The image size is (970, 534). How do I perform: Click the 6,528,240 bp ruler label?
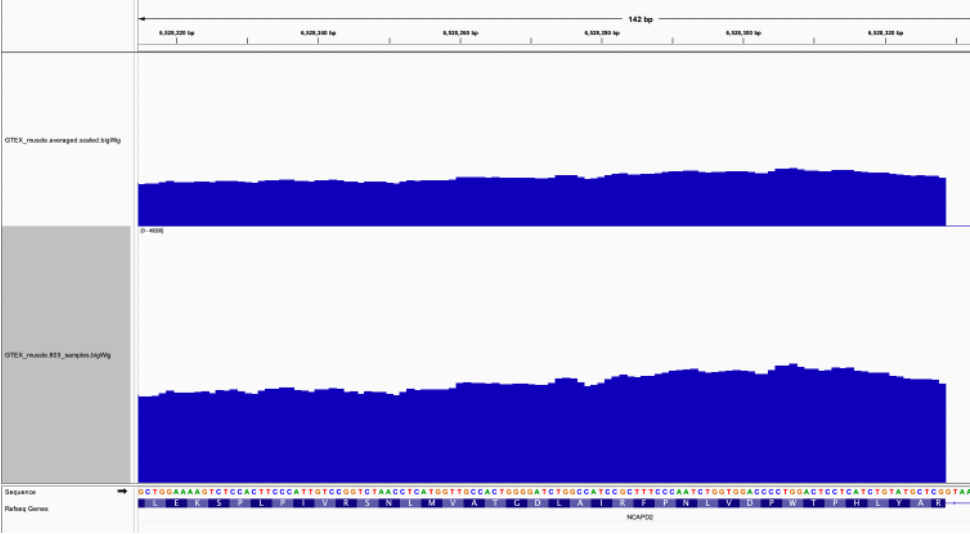pos(318,33)
